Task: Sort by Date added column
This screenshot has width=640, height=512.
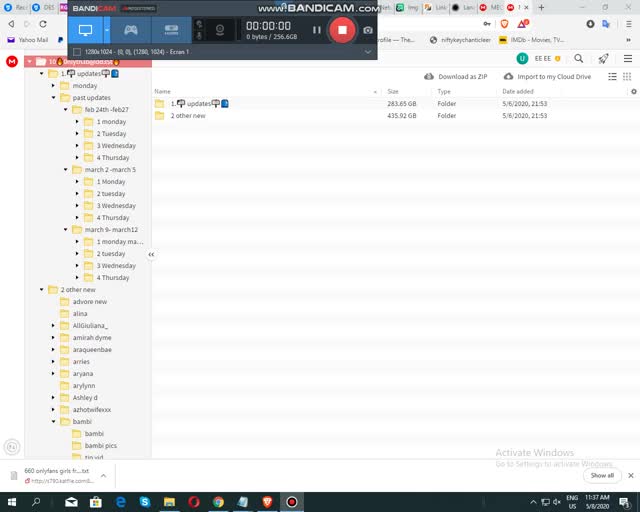Action: [518, 91]
